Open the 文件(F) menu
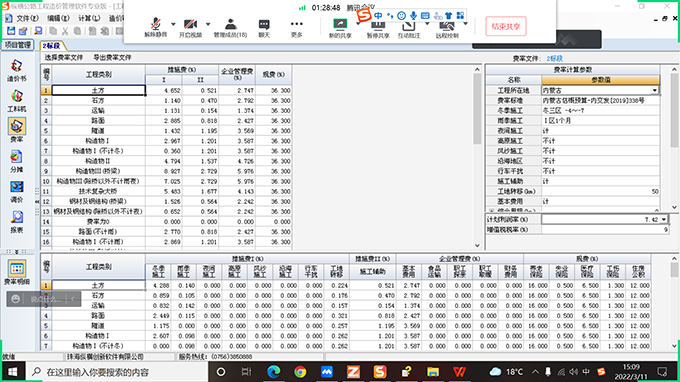The width and height of the screenshot is (680, 382). pyautogui.click(x=27, y=18)
